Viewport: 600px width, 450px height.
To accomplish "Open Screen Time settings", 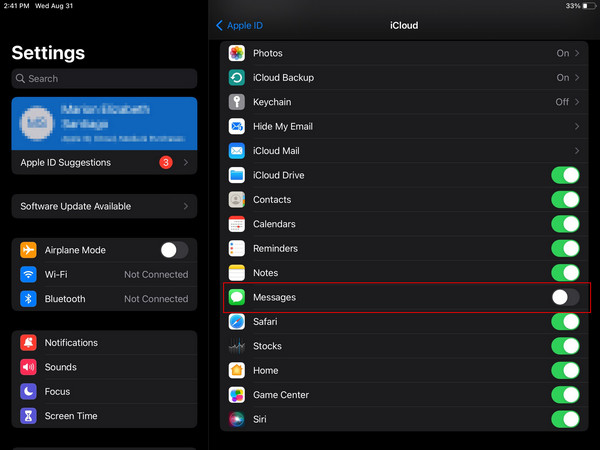I will [104, 416].
